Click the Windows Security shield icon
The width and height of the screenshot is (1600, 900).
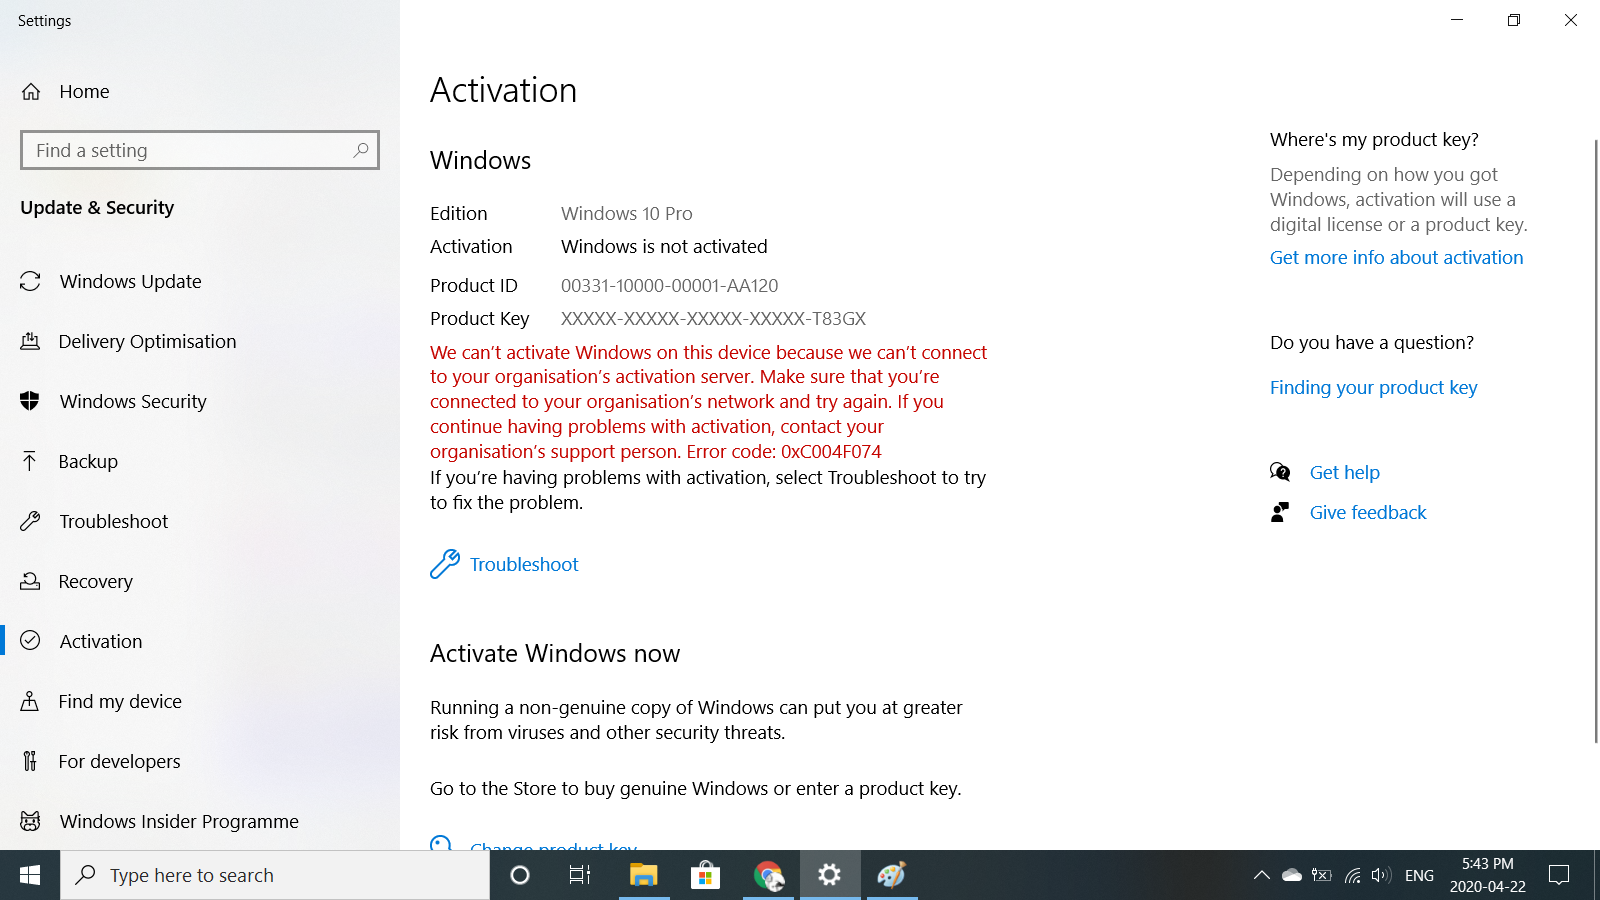click(31, 402)
